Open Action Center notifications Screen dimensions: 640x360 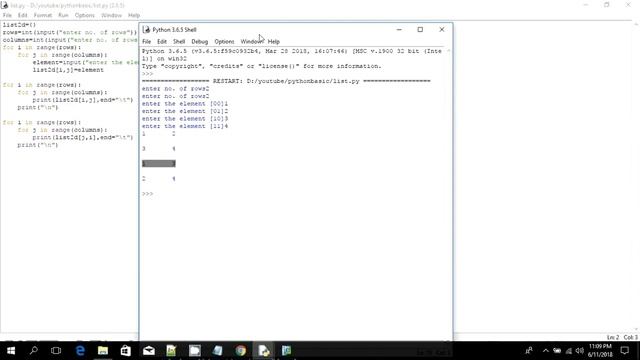(625, 351)
